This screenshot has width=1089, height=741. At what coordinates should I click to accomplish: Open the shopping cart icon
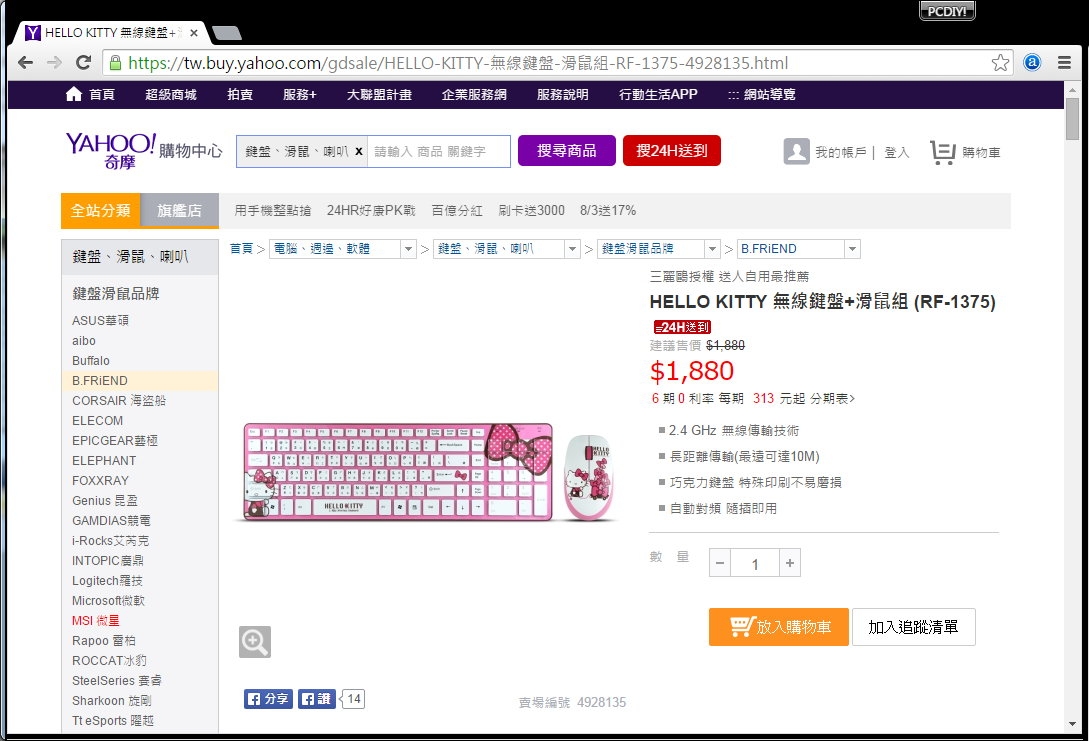pos(942,152)
